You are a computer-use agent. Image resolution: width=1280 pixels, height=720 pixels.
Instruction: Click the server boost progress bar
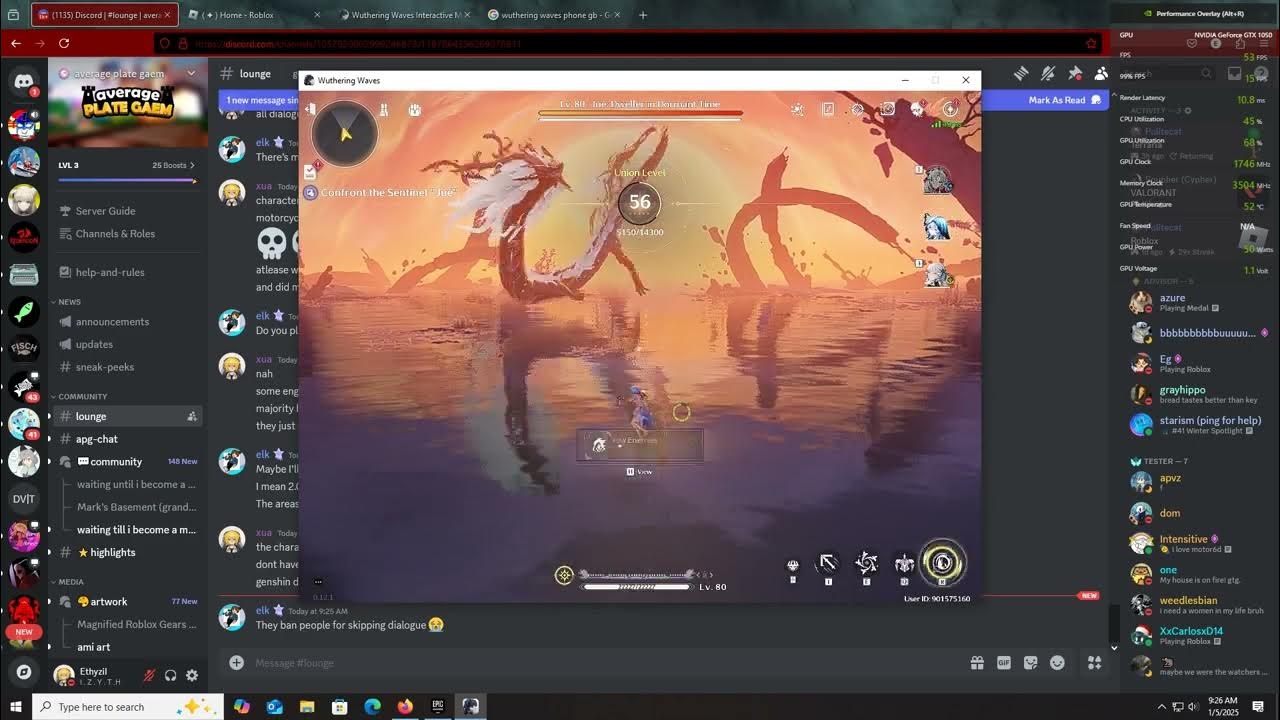[126, 180]
